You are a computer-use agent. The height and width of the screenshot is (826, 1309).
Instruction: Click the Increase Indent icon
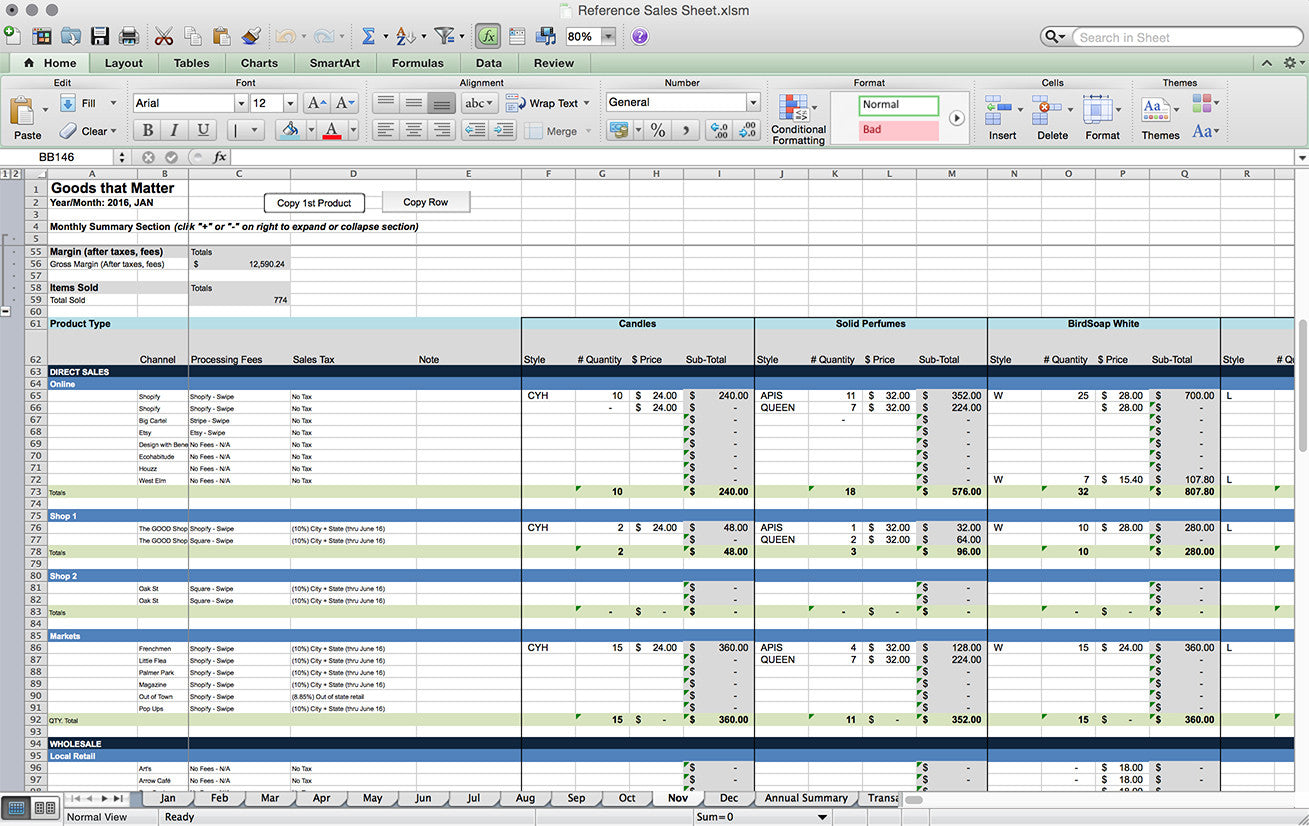pyautogui.click(x=503, y=130)
